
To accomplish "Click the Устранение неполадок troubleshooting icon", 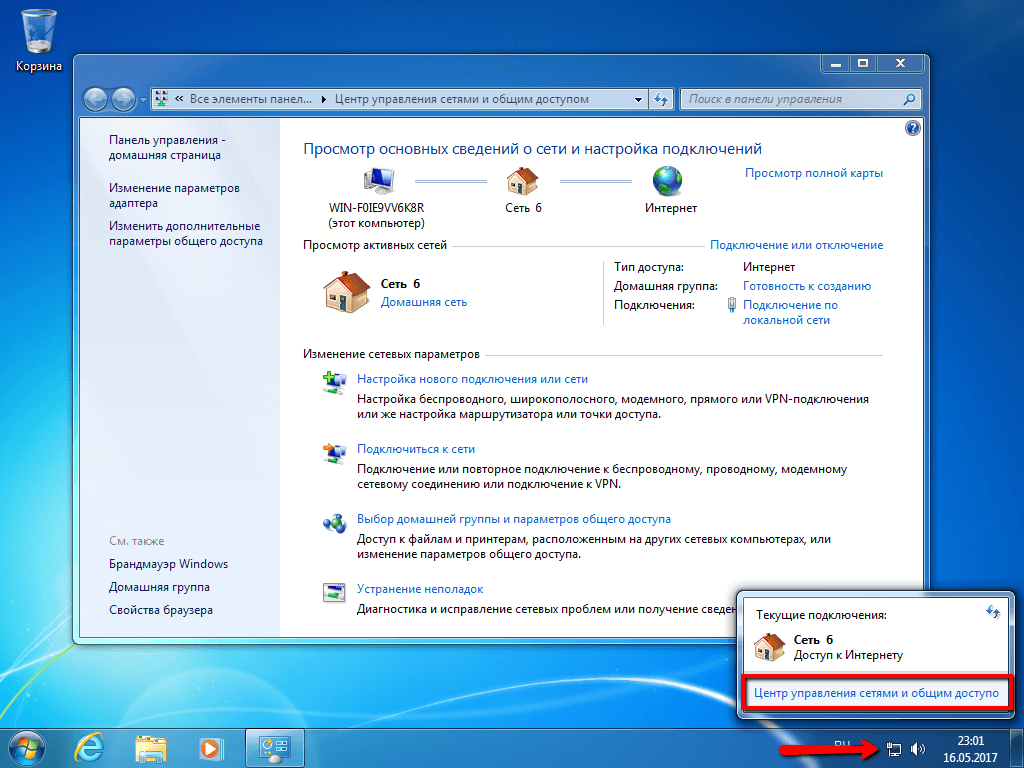I will tap(333, 588).
